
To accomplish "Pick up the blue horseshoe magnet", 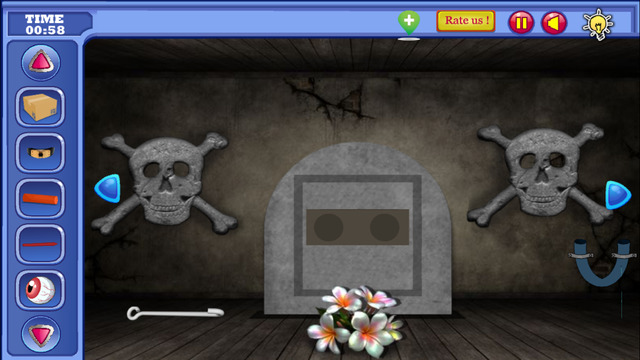I will (x=602, y=262).
